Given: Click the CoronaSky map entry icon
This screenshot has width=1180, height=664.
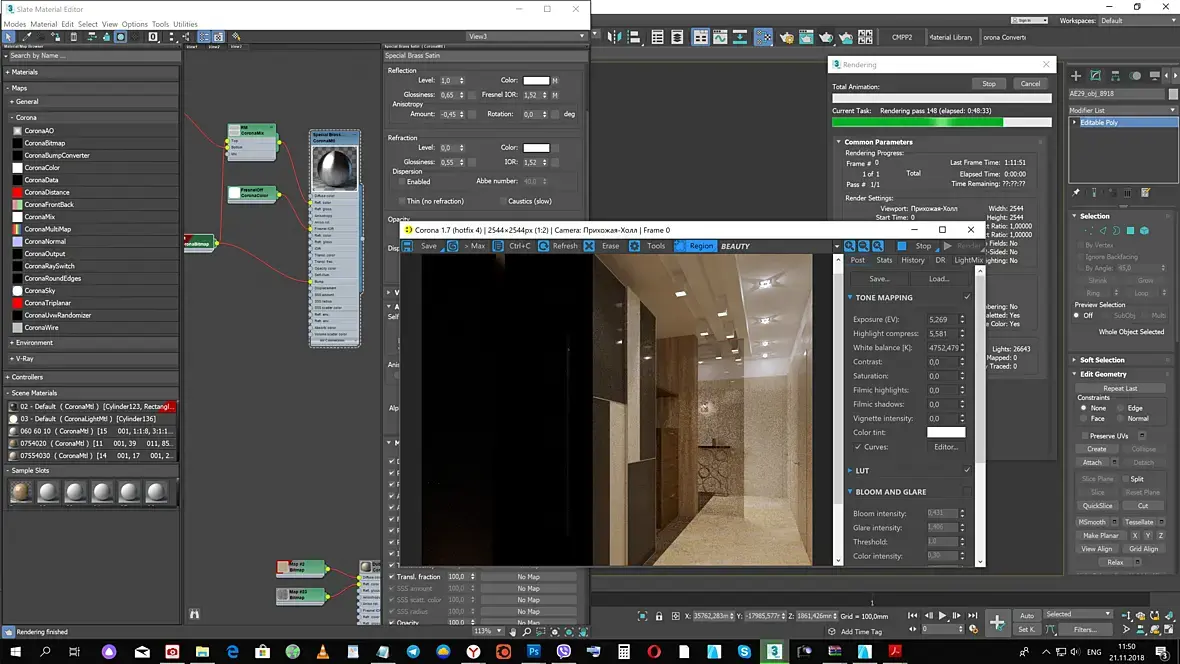Looking at the screenshot, I should coord(17,291).
